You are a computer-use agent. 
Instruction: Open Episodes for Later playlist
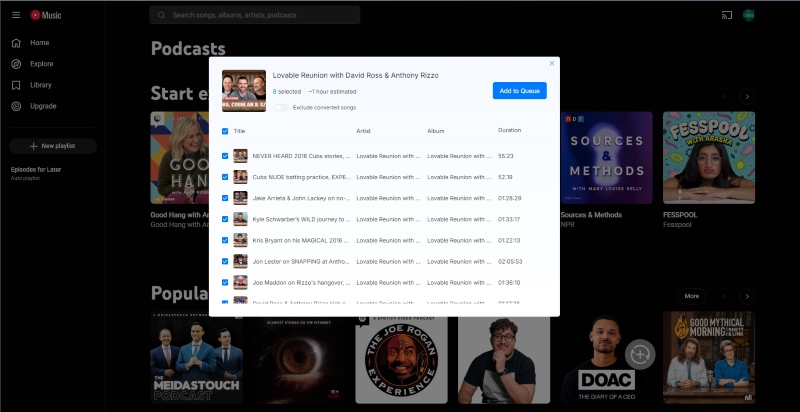coord(36,173)
